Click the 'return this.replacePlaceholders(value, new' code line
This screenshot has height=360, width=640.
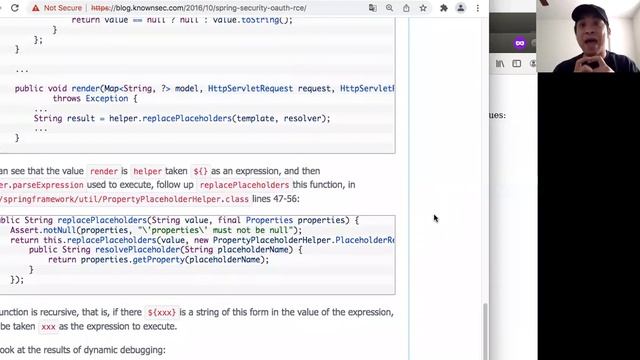pyautogui.click(x=202, y=240)
